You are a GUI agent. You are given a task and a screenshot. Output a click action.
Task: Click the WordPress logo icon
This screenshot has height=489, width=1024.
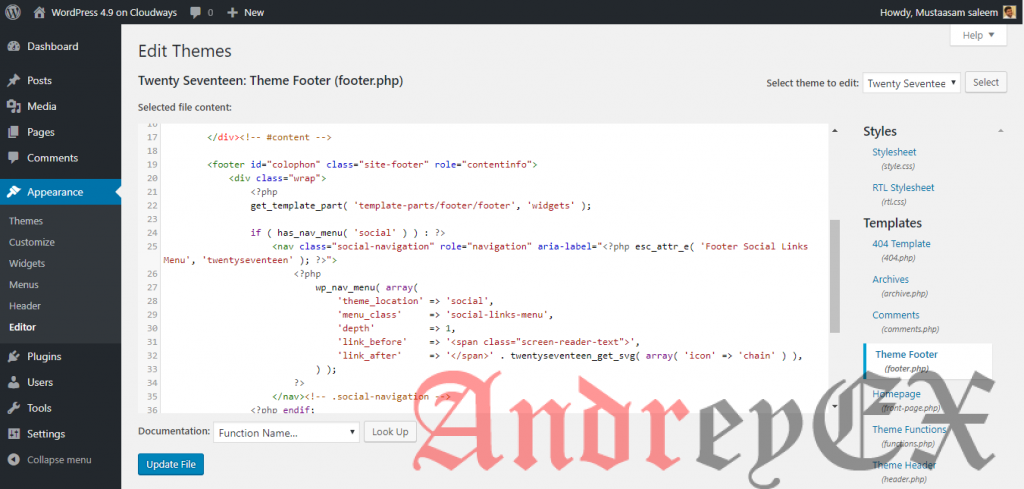(13, 13)
